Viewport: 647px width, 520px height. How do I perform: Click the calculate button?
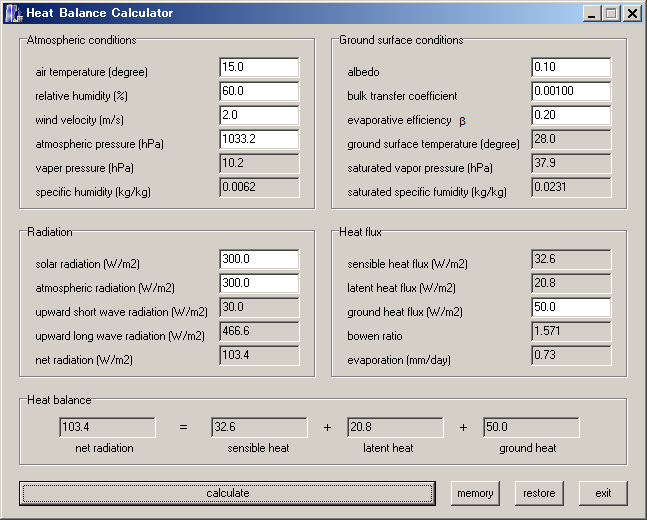click(227, 493)
